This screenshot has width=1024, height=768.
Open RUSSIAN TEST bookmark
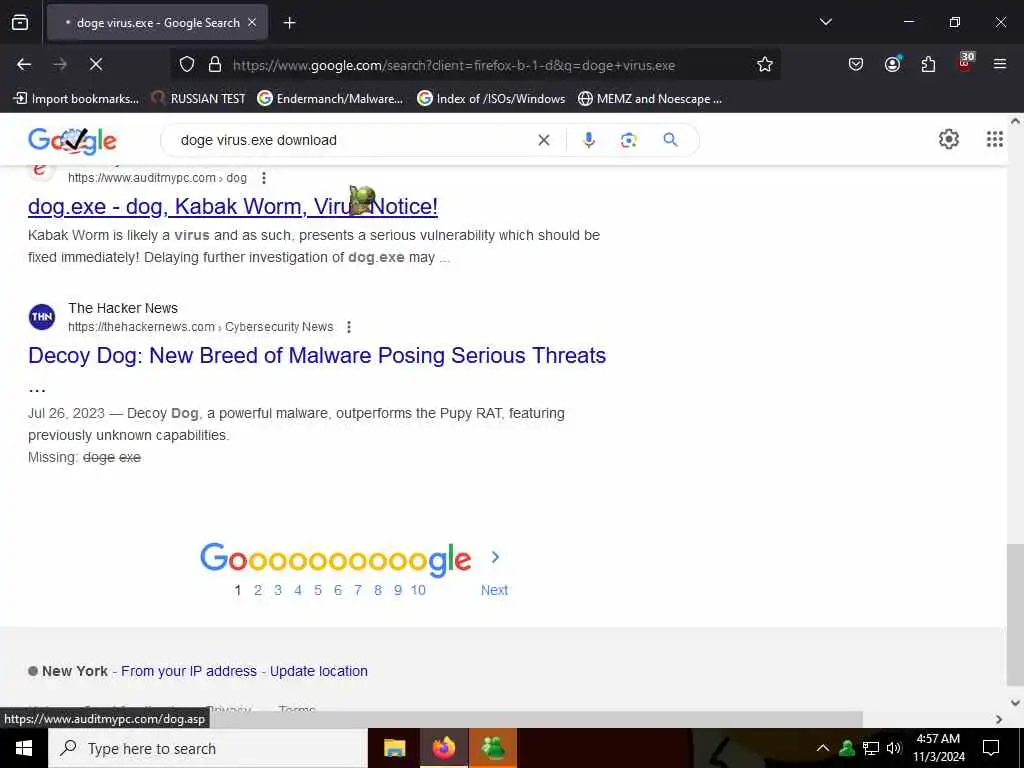[x=199, y=99]
